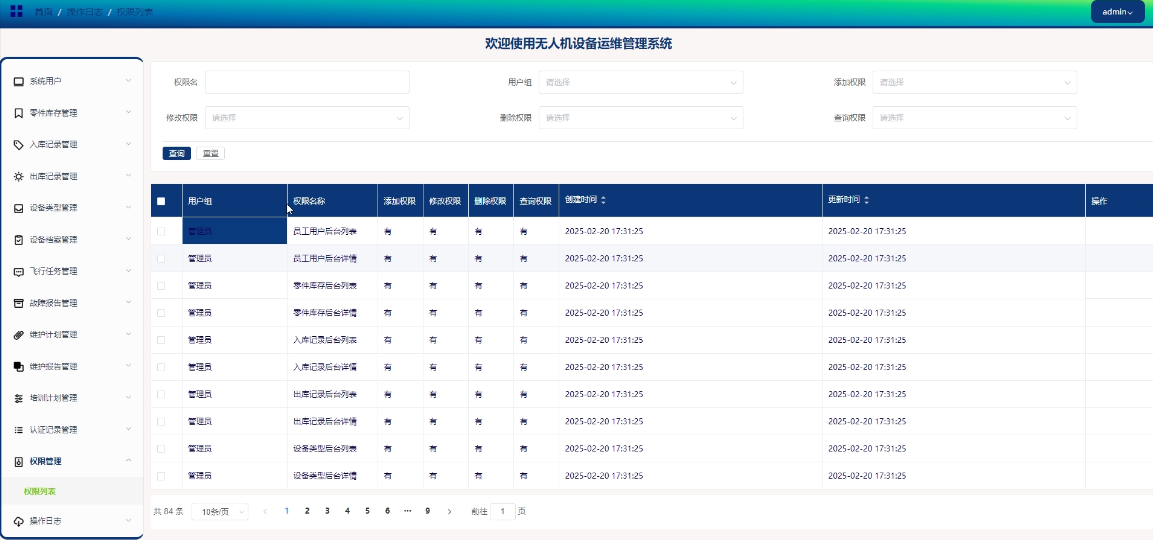Open the 用户组 filter dropdown
1153x540 pixels.
640,82
